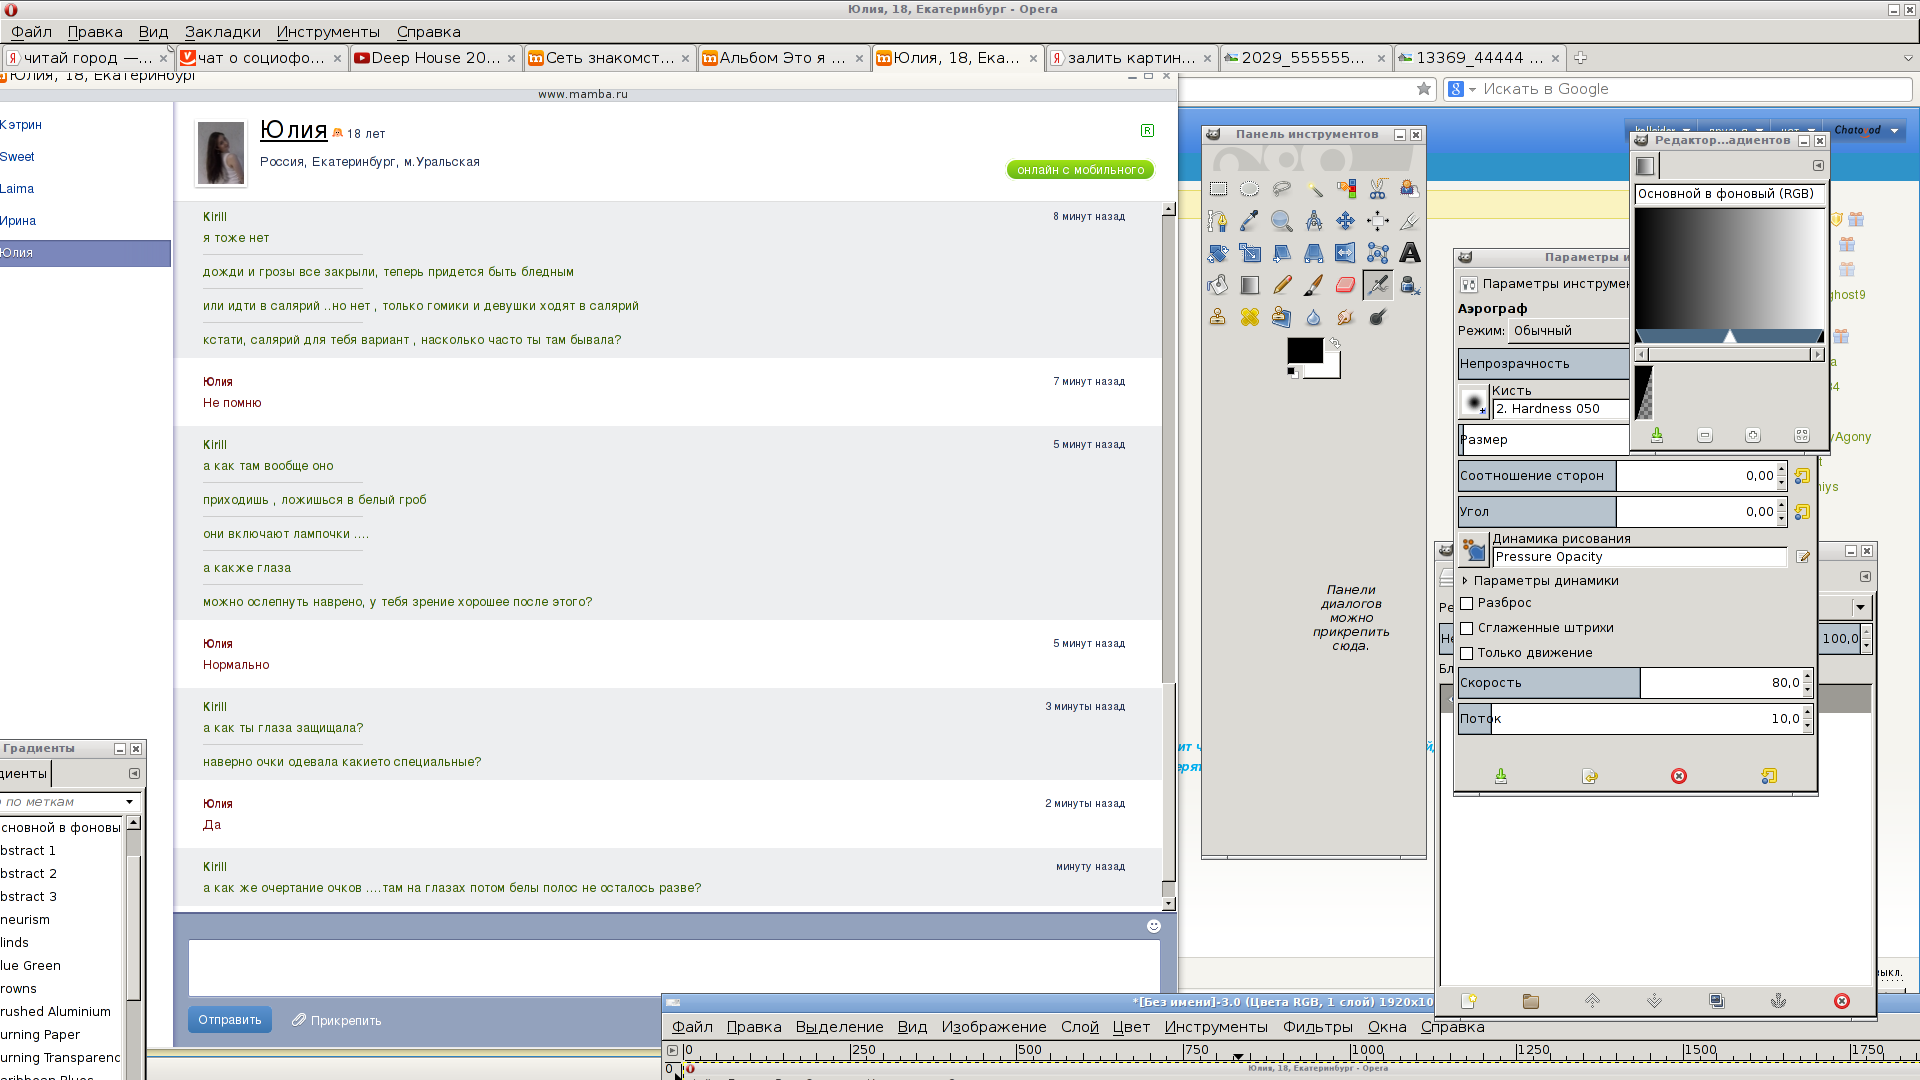The height and width of the screenshot is (1080, 1920).
Task: Click the black foreground color swatch
Action: click(1304, 350)
